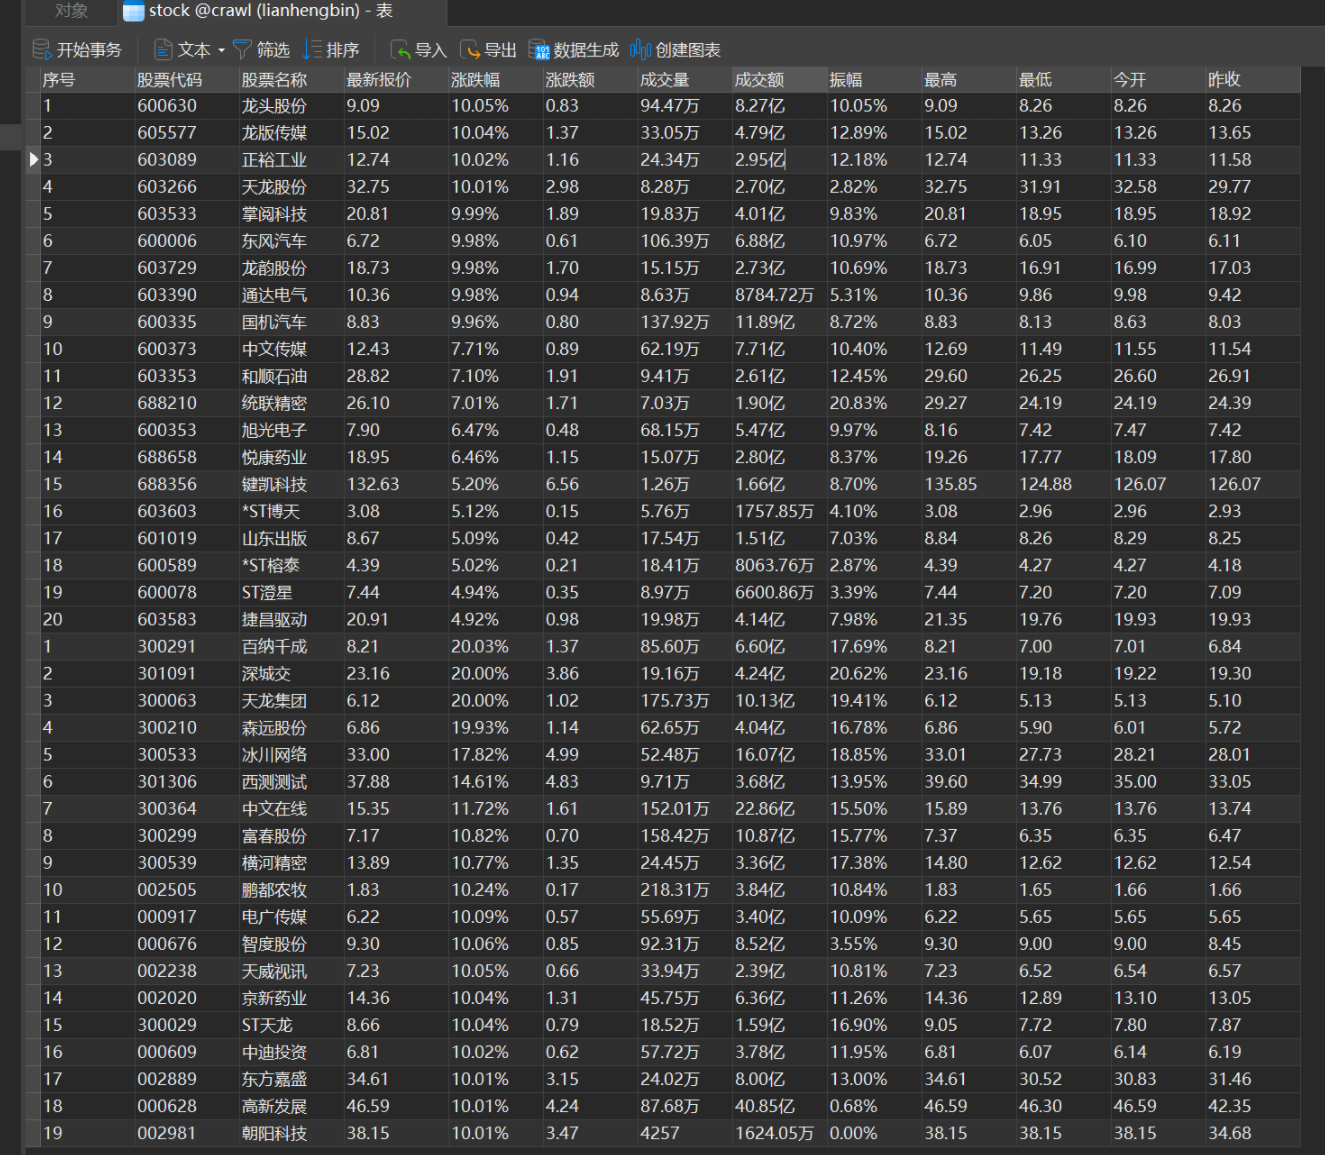Select the 龙韵股份 name cell
The width and height of the screenshot is (1325, 1155).
(x=291, y=267)
